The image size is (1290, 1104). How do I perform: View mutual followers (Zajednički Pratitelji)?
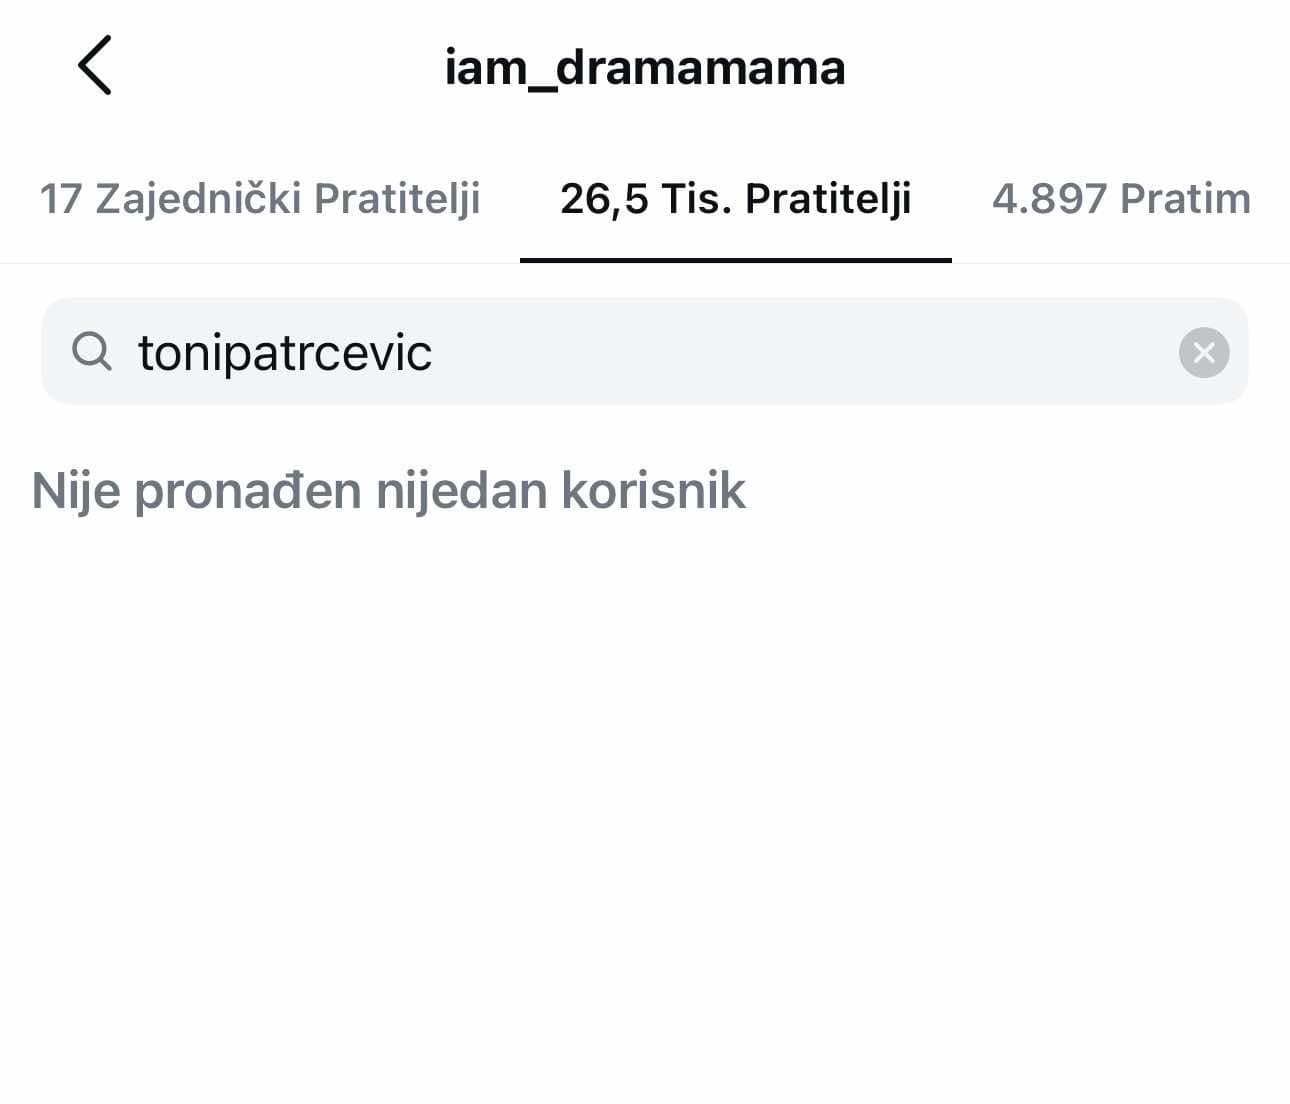coord(260,199)
